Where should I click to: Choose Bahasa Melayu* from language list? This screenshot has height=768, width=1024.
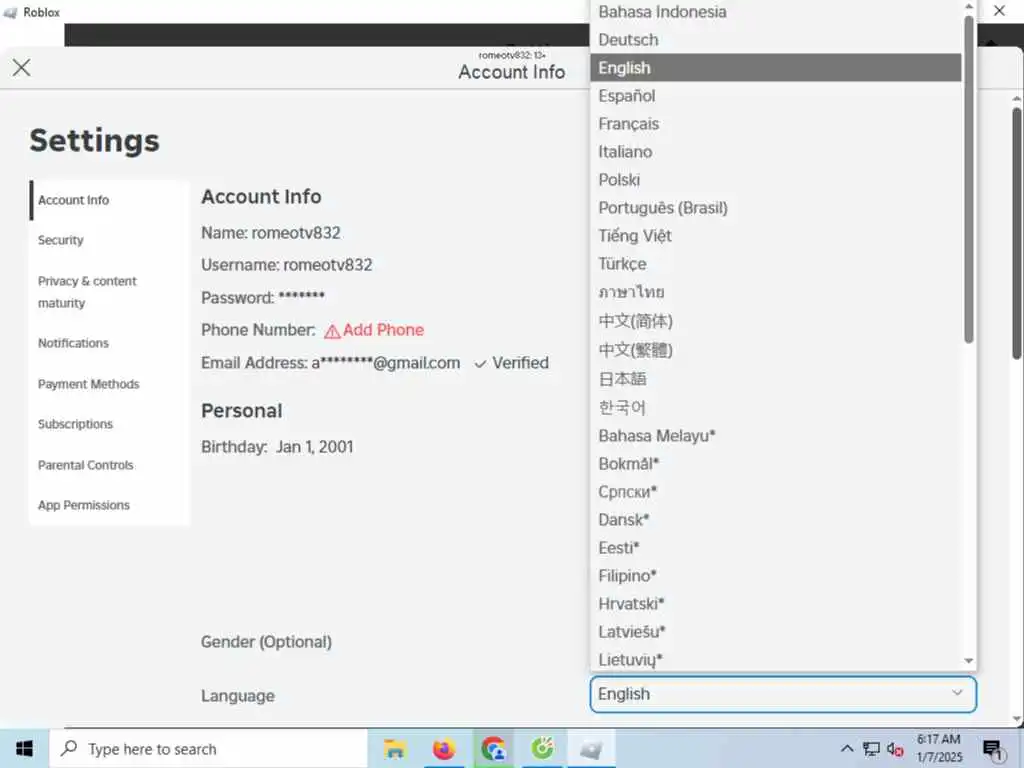[x=775, y=436]
